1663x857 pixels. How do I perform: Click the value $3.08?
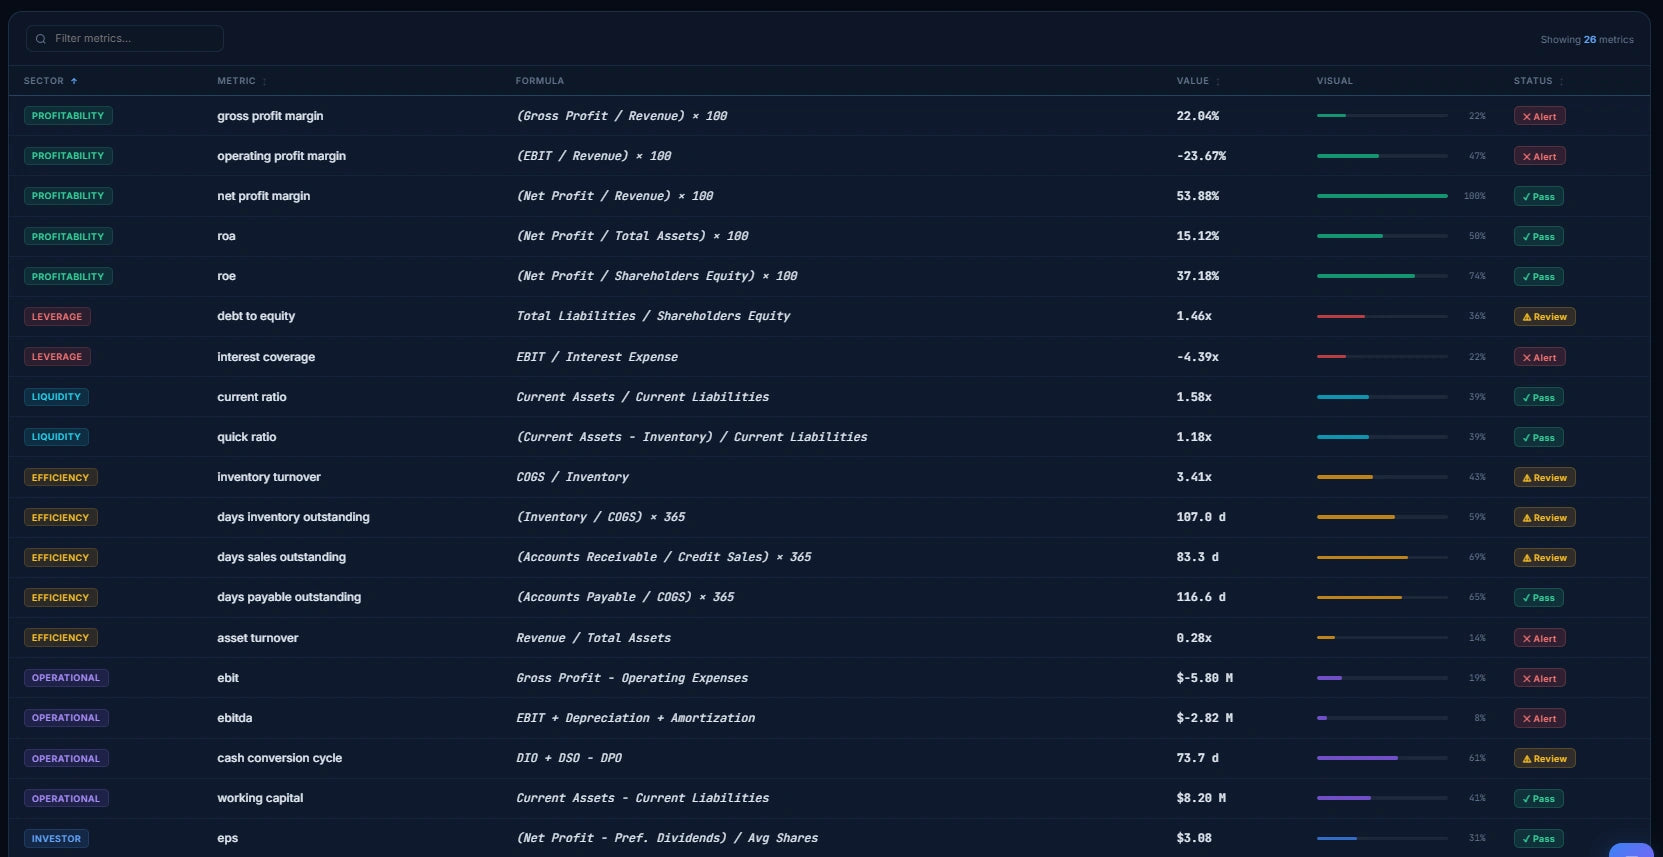pyautogui.click(x=1194, y=838)
